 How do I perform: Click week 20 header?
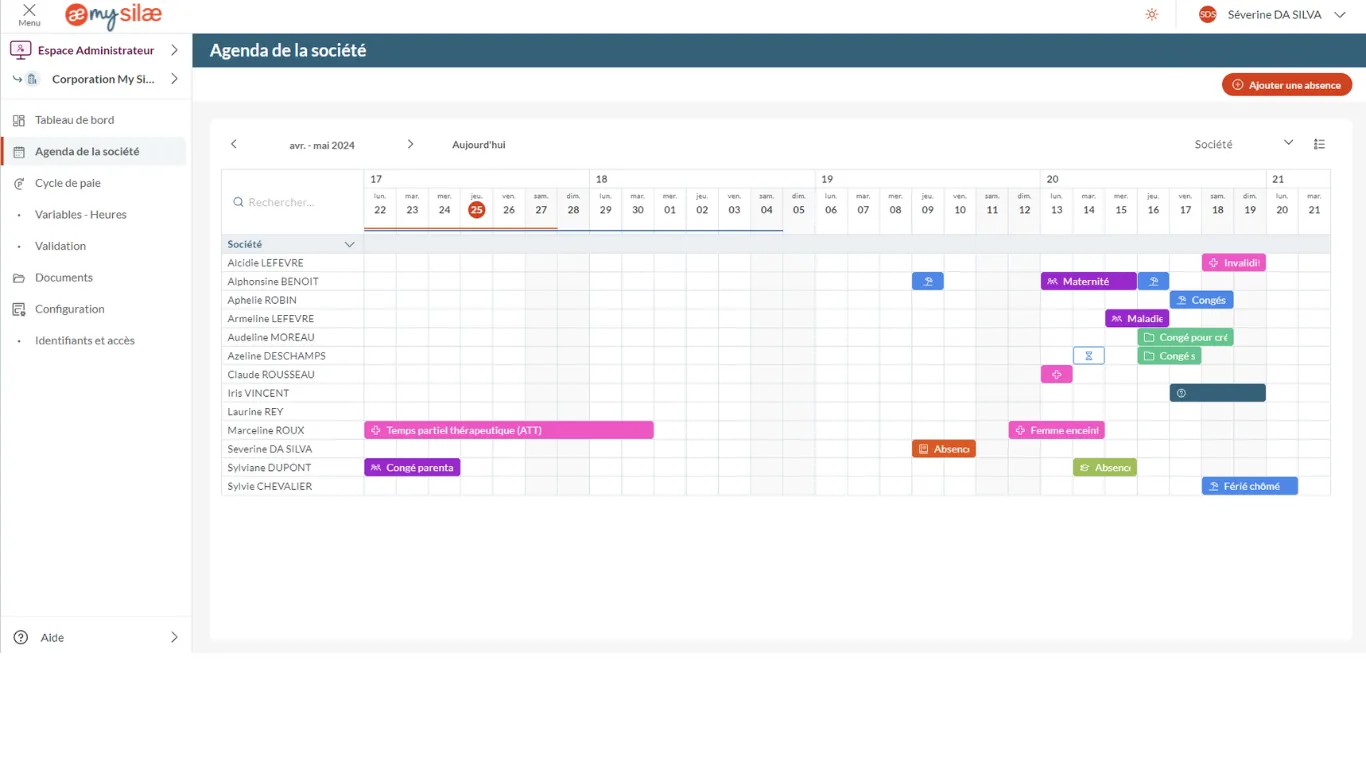(x=1052, y=179)
